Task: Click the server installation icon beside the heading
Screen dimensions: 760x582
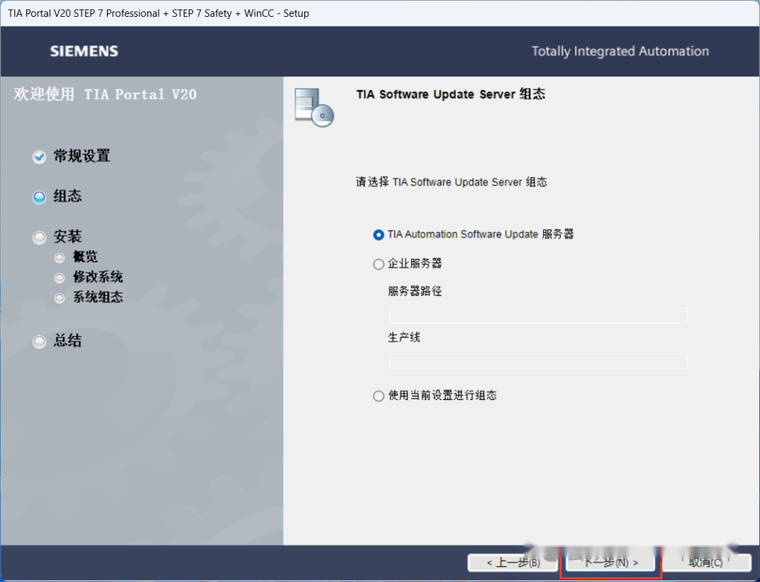Action: click(313, 106)
